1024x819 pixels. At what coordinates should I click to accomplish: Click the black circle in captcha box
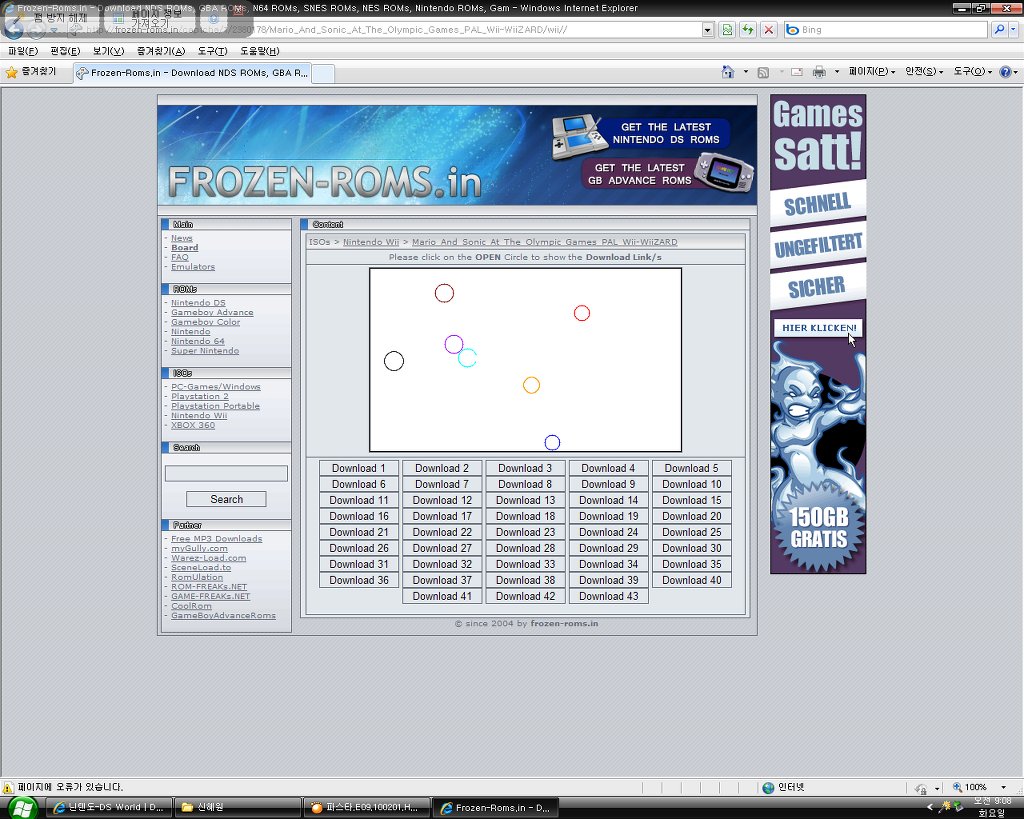coord(394,361)
